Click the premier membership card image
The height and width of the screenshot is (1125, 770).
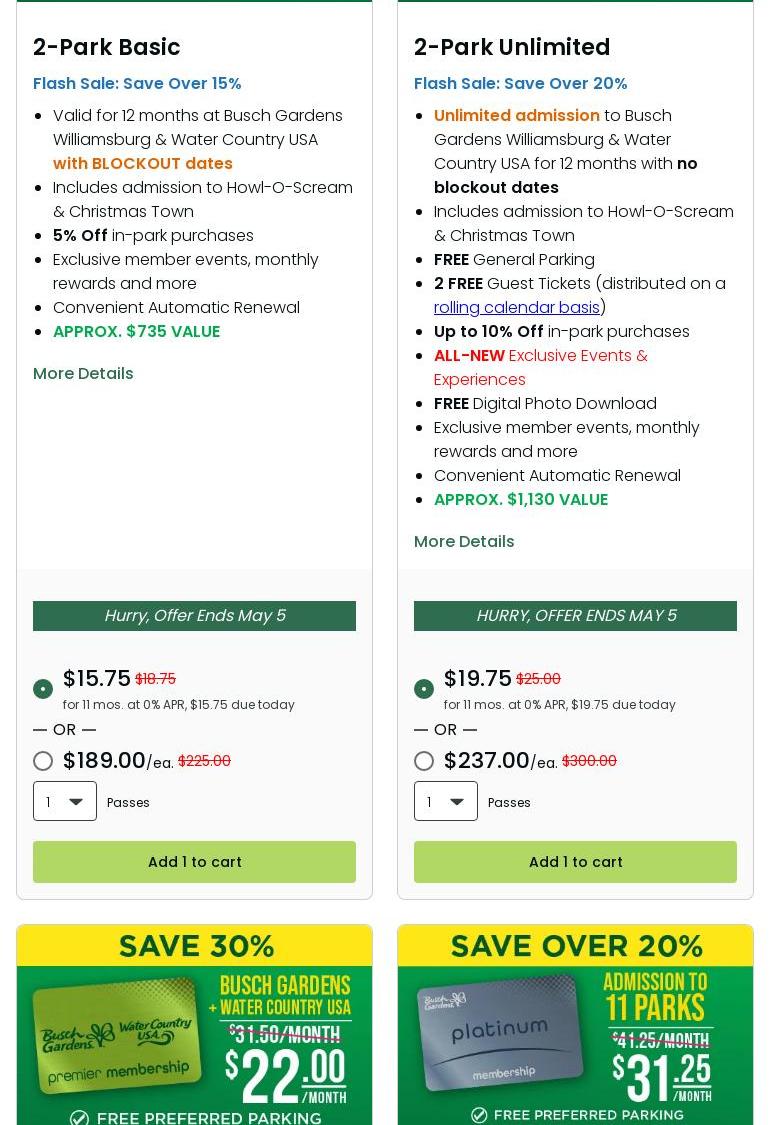pos(117,1040)
